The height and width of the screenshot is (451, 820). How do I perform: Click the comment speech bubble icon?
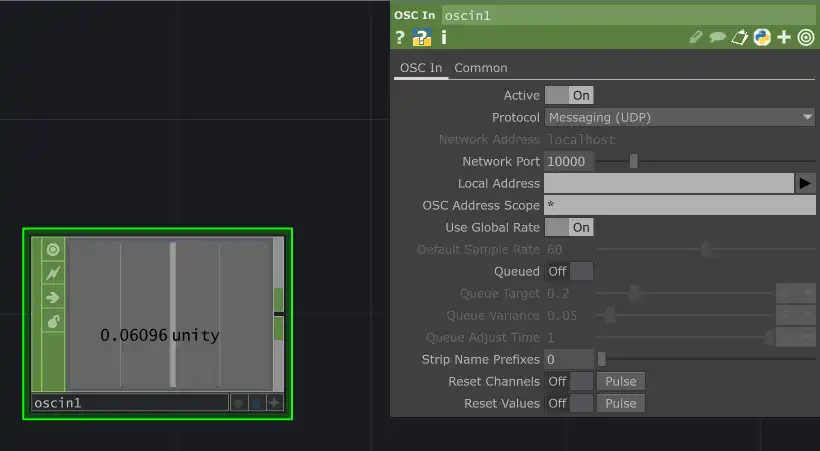tap(717, 38)
